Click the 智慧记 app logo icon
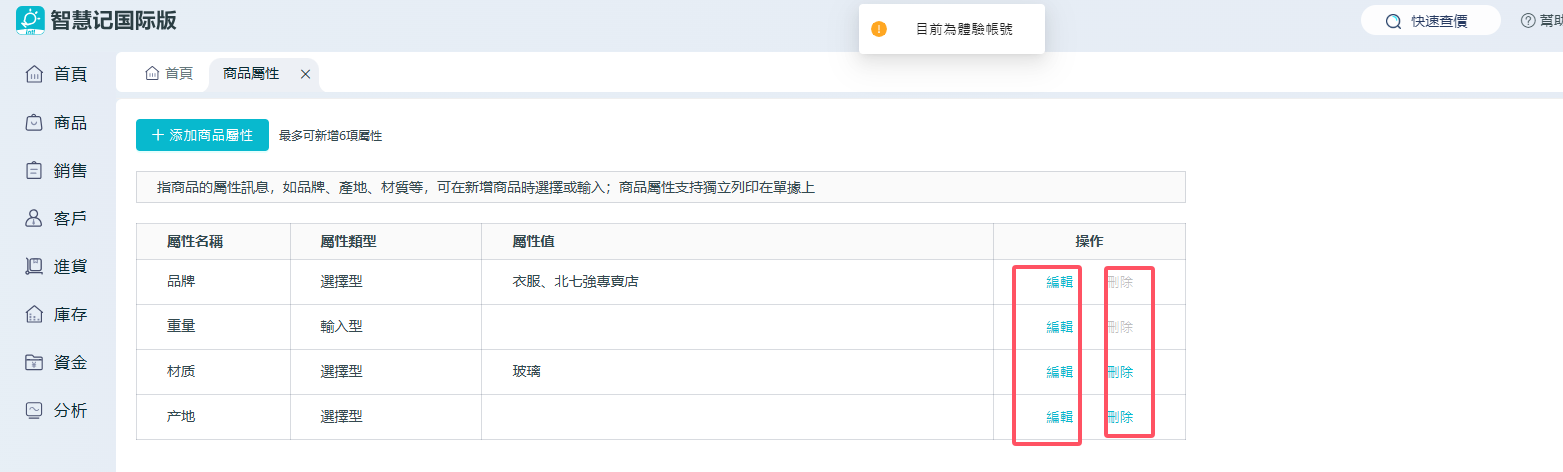 coord(30,20)
